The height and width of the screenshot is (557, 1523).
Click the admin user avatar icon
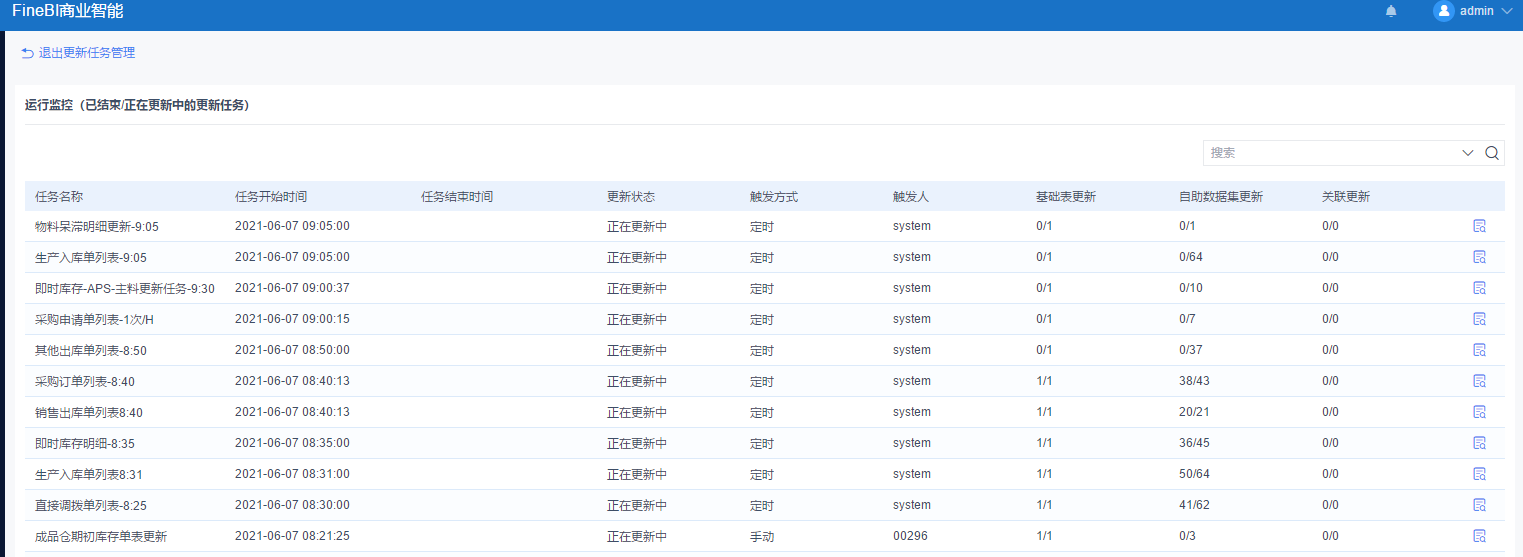(1443, 11)
